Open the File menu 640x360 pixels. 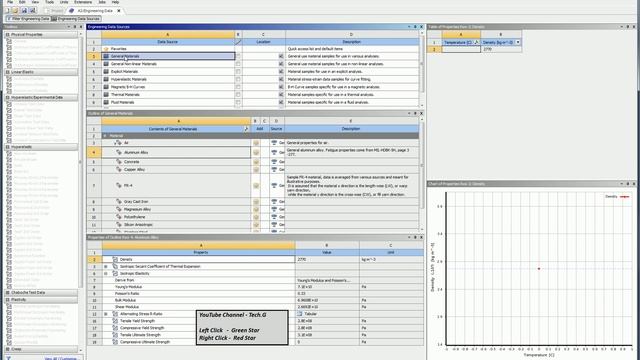coord(10,2)
